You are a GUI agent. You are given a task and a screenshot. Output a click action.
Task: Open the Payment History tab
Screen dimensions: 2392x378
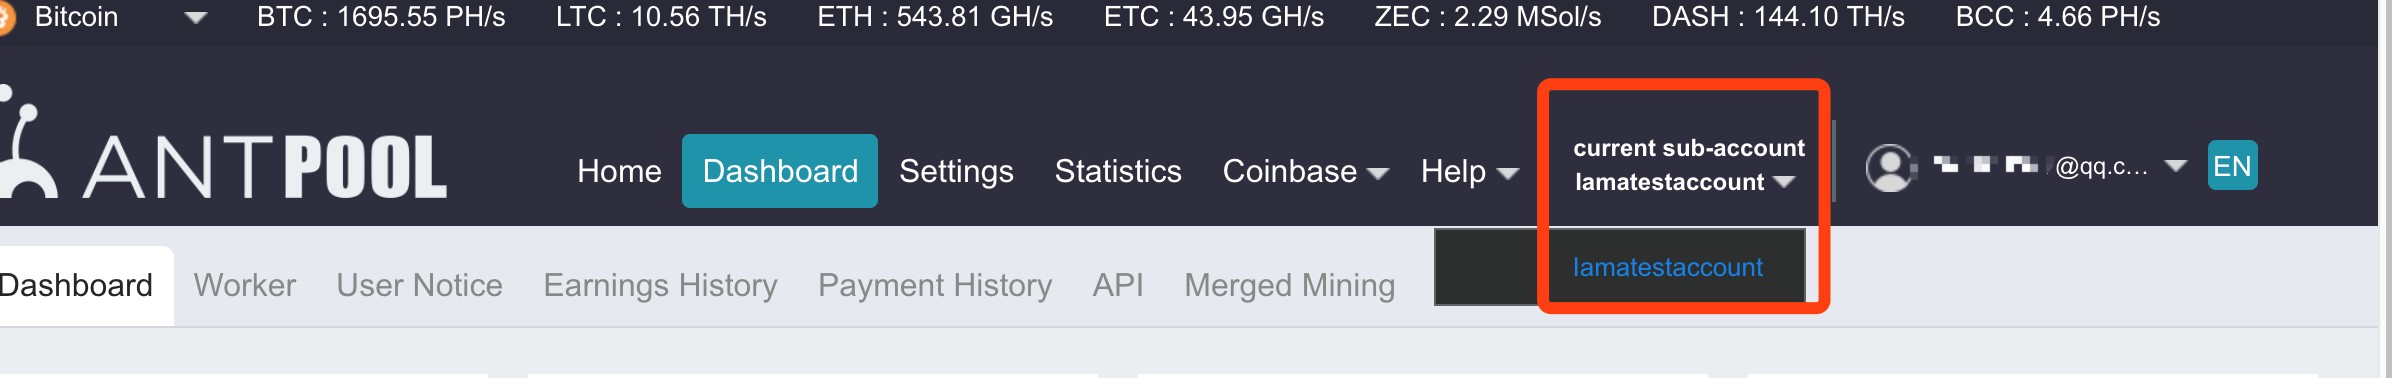pyautogui.click(x=935, y=286)
